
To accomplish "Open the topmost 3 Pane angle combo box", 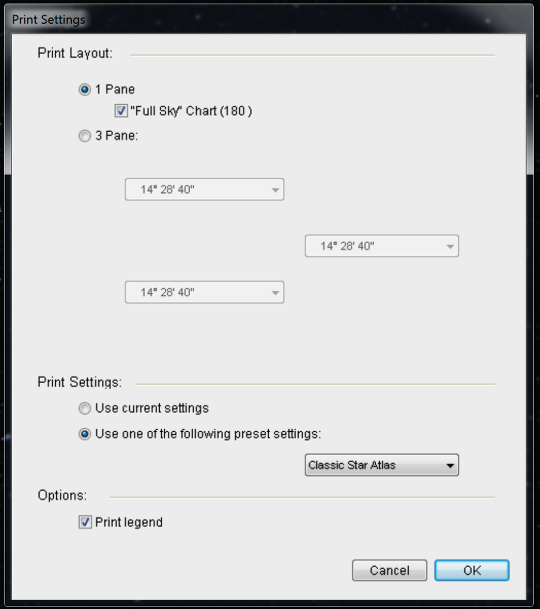I will (x=204, y=190).
